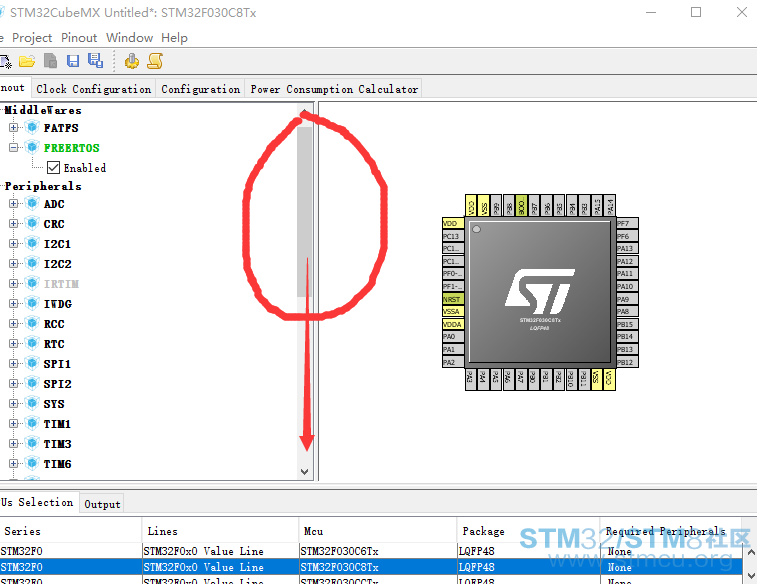Click the peripheral tree scroll-down arrow

pos(304,472)
